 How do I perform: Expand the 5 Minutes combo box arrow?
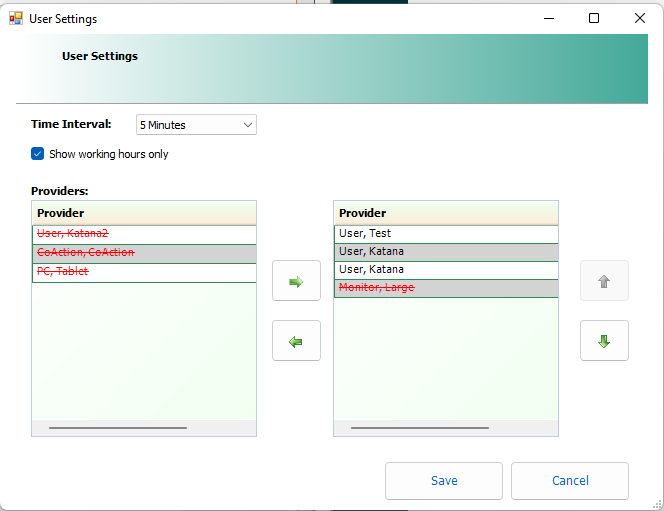coord(248,125)
